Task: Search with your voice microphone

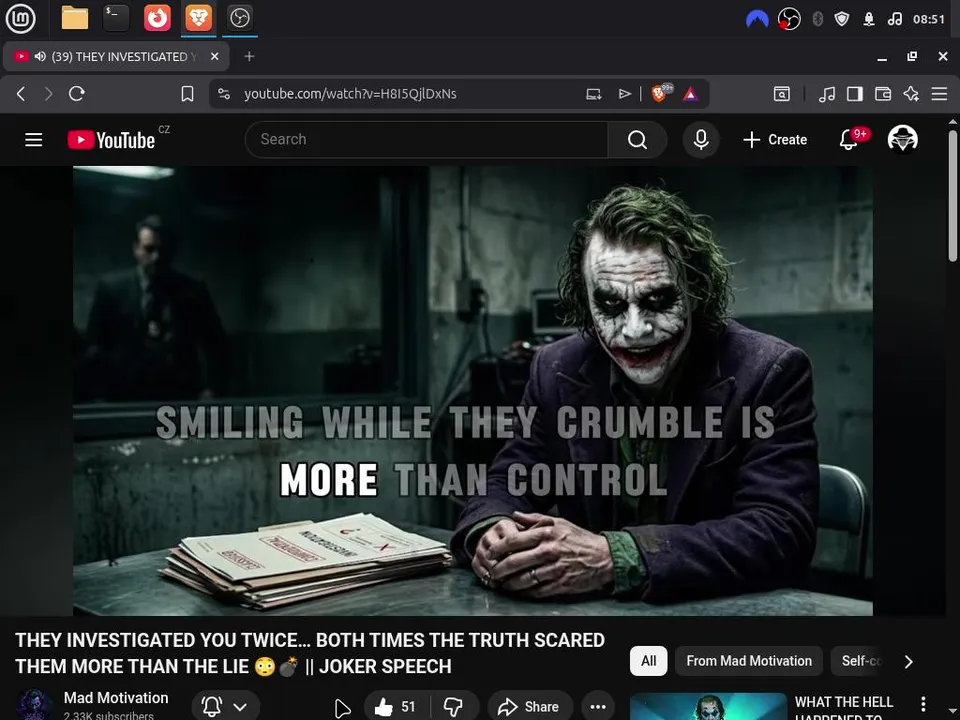Action: coord(701,140)
